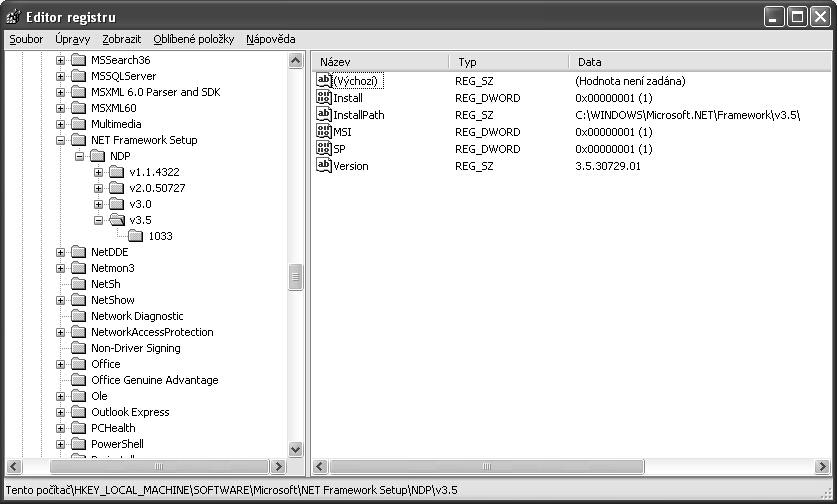
Task: Click the (Hodnota není zadána) data cell
Action: [x=630, y=81]
